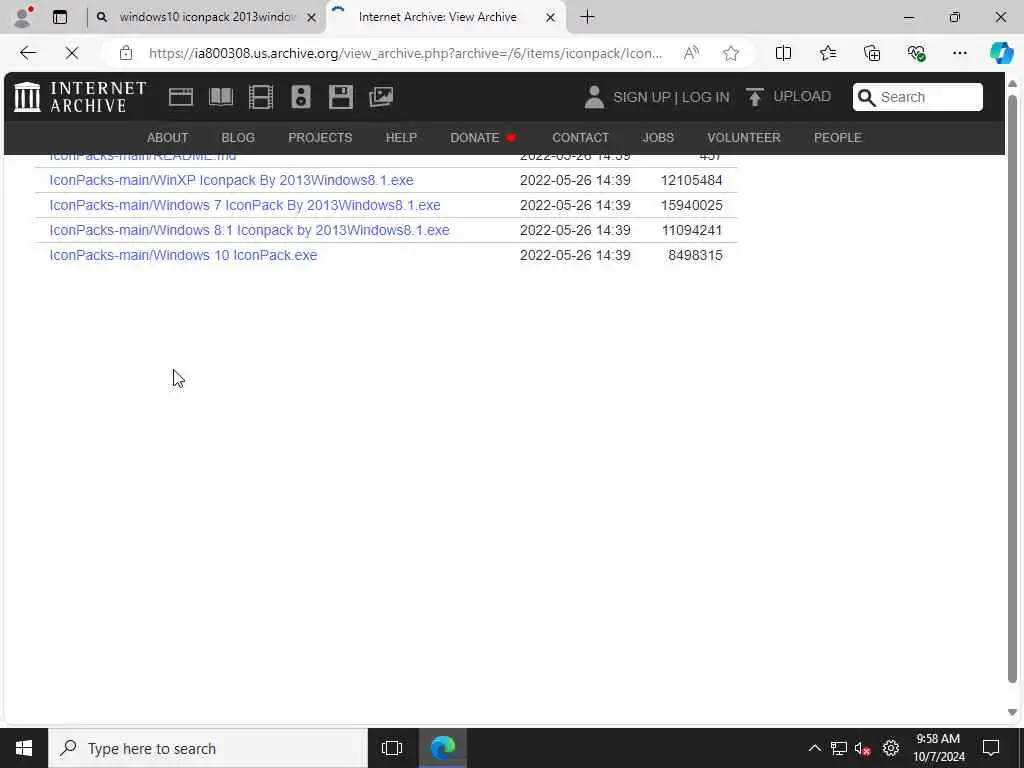Open the Video film icon
This screenshot has height=768, width=1024.
tap(261, 97)
